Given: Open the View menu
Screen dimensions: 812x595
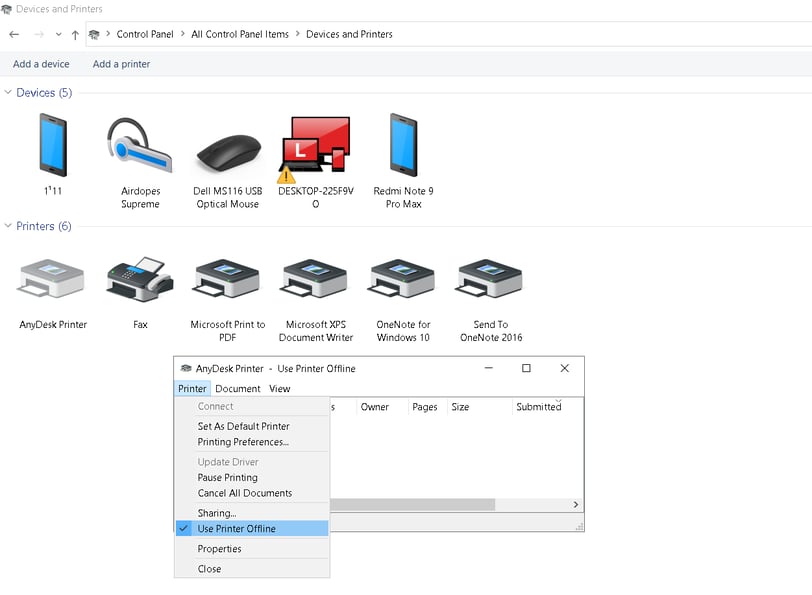Looking at the screenshot, I should coord(280,388).
